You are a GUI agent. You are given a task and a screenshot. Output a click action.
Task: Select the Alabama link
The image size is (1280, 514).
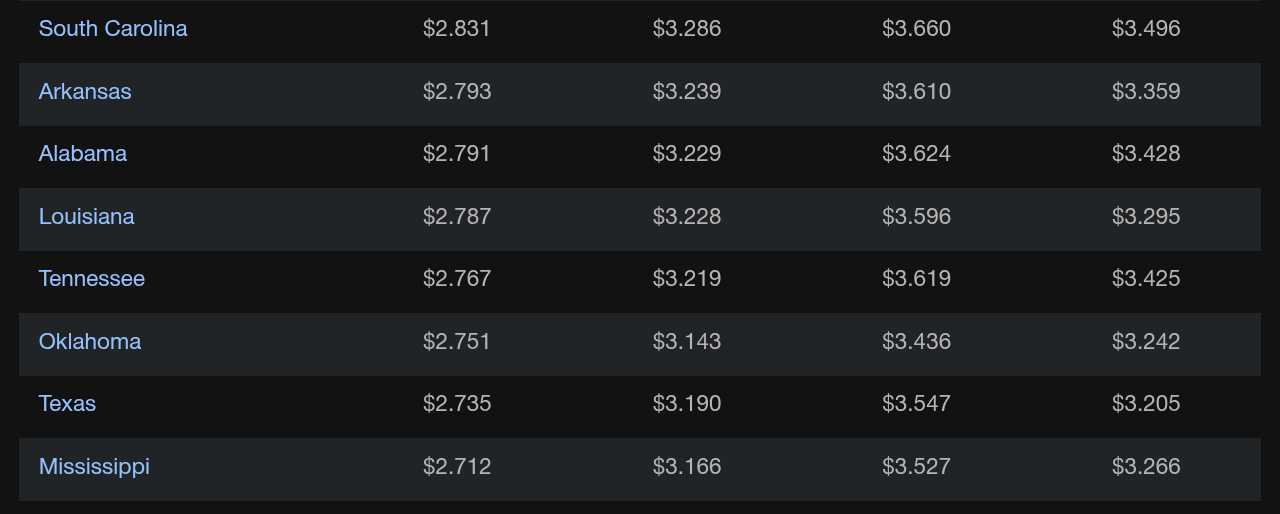(x=83, y=154)
